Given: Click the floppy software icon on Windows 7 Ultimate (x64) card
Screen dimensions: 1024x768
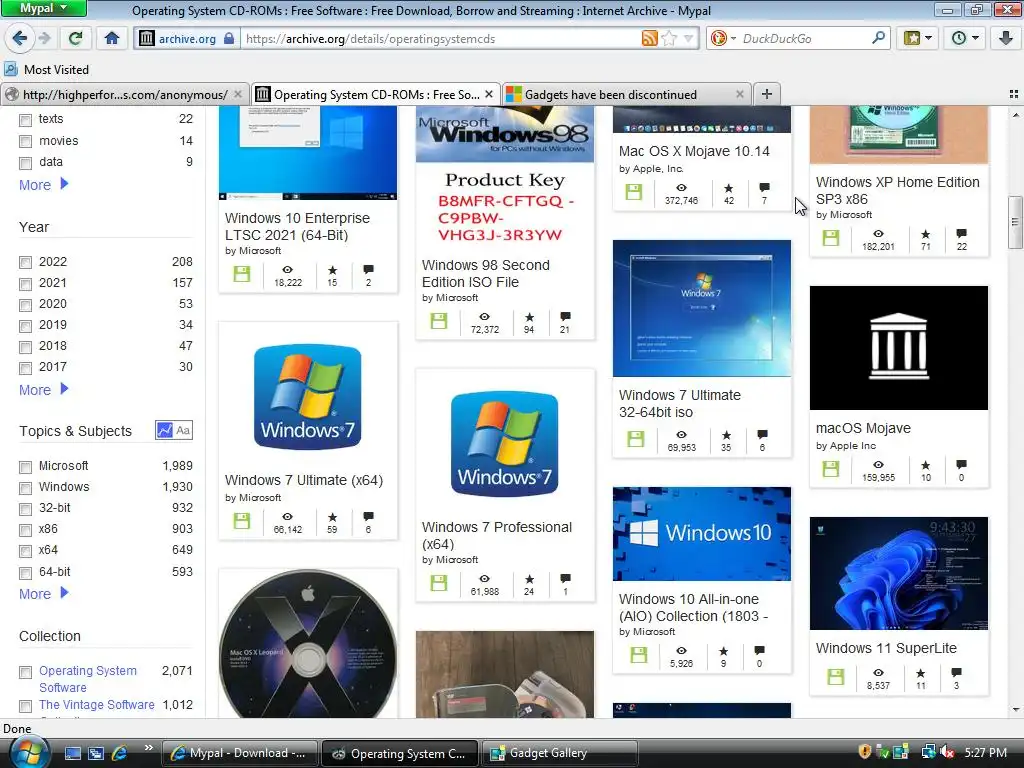Looking at the screenshot, I should point(242,520).
